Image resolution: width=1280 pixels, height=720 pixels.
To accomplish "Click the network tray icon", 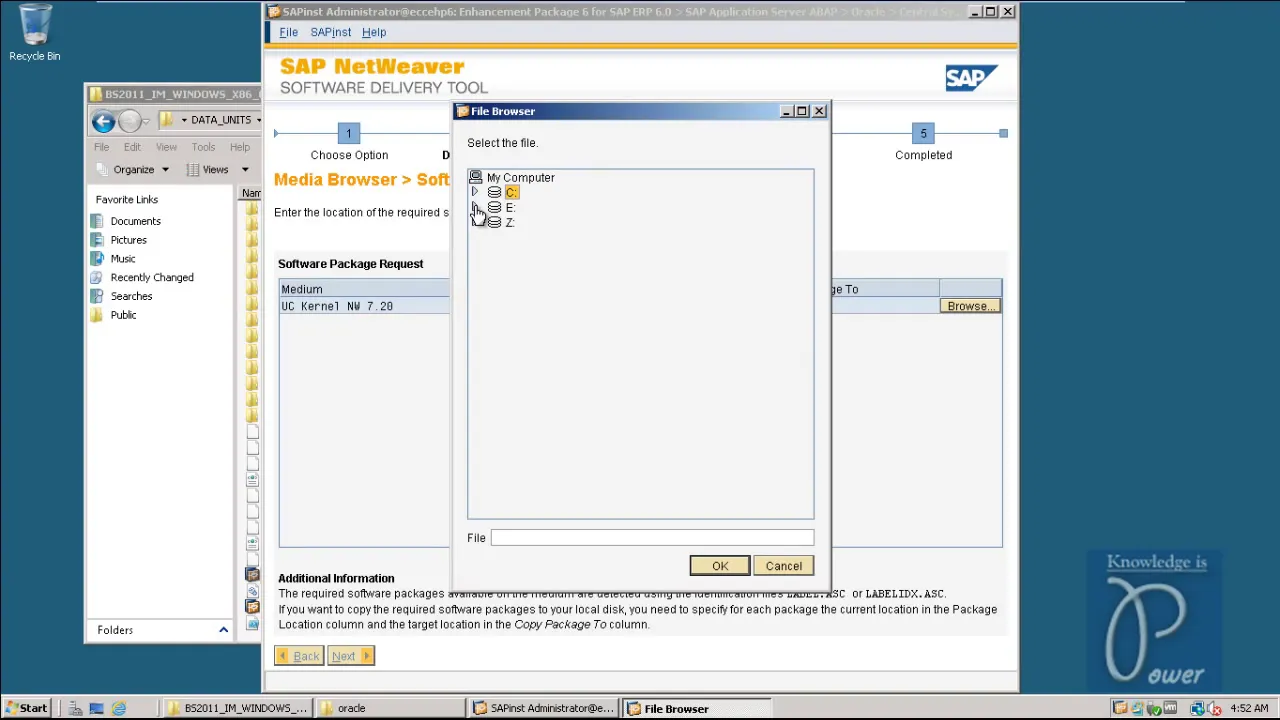I will coord(1199,708).
